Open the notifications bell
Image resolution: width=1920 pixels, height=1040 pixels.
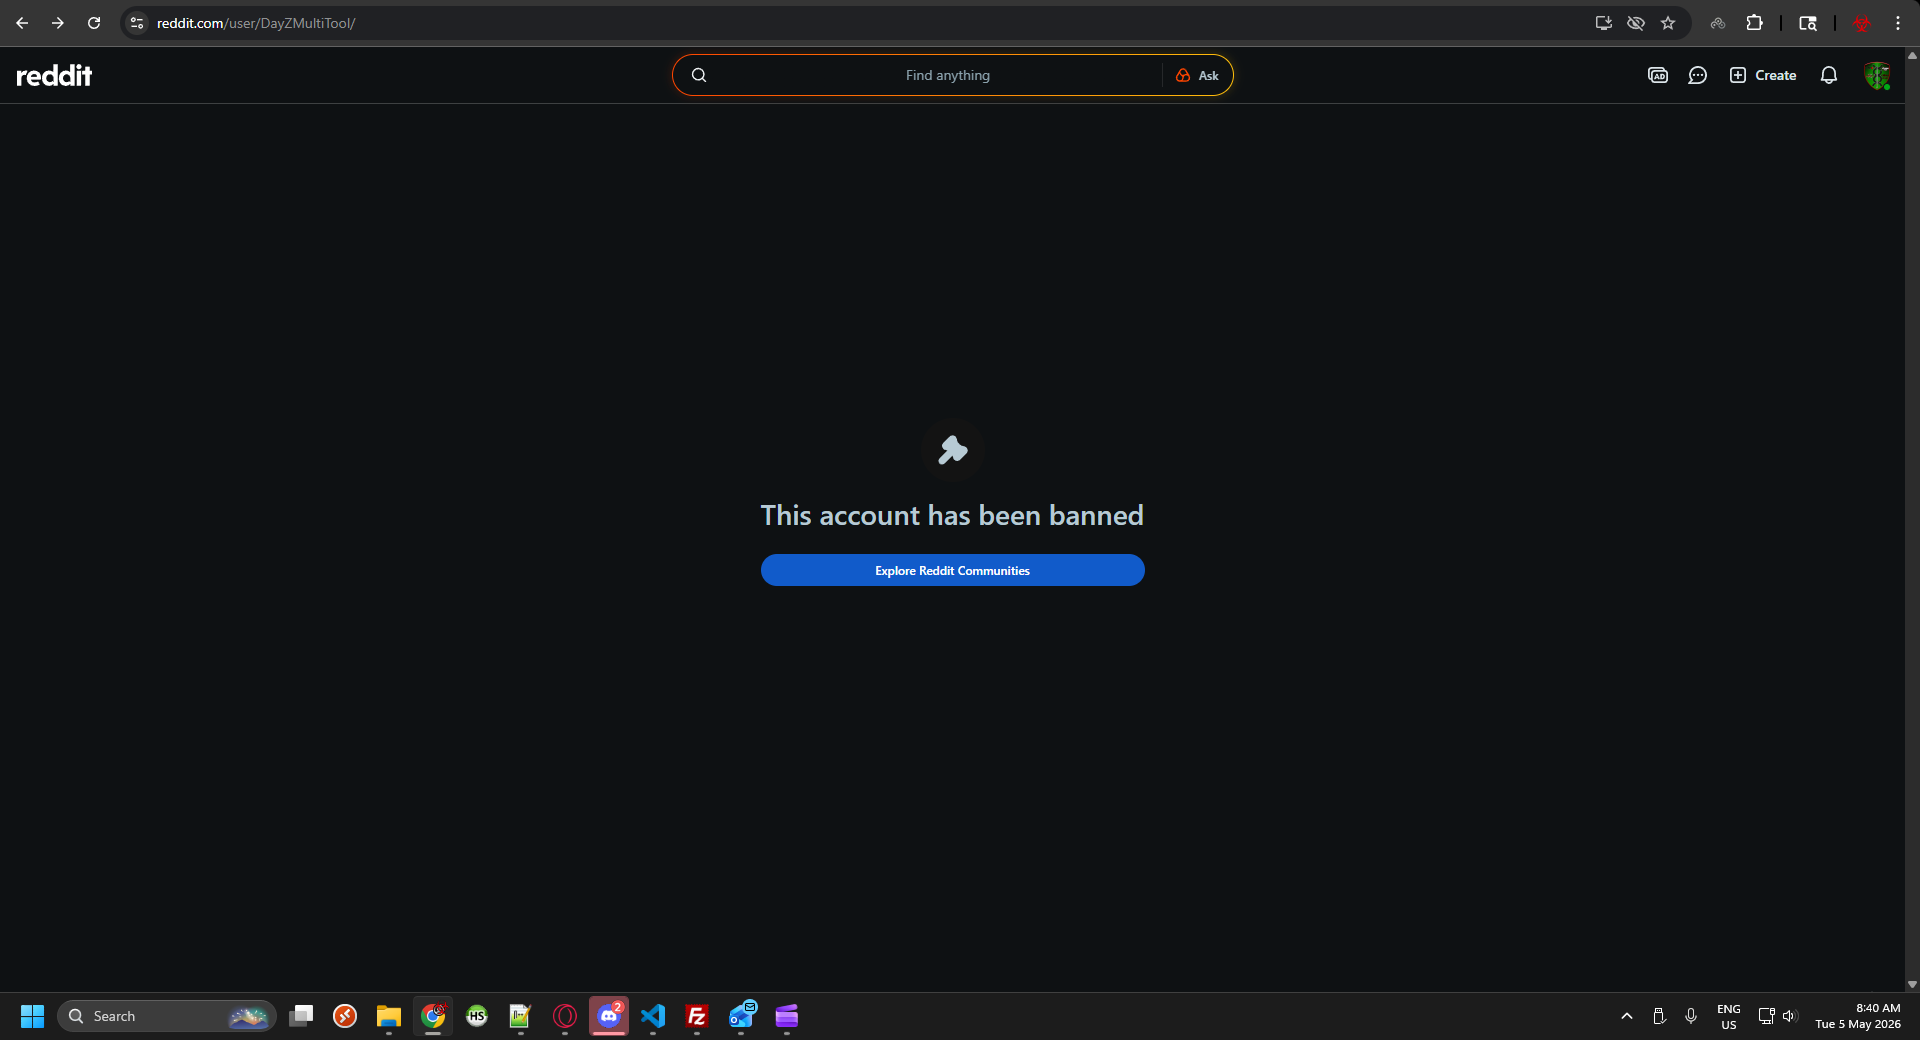point(1829,75)
